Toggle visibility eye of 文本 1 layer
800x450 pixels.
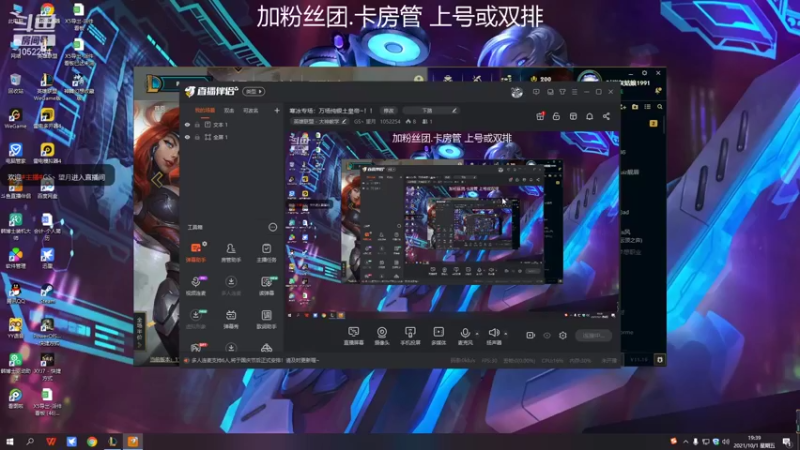coord(187,124)
